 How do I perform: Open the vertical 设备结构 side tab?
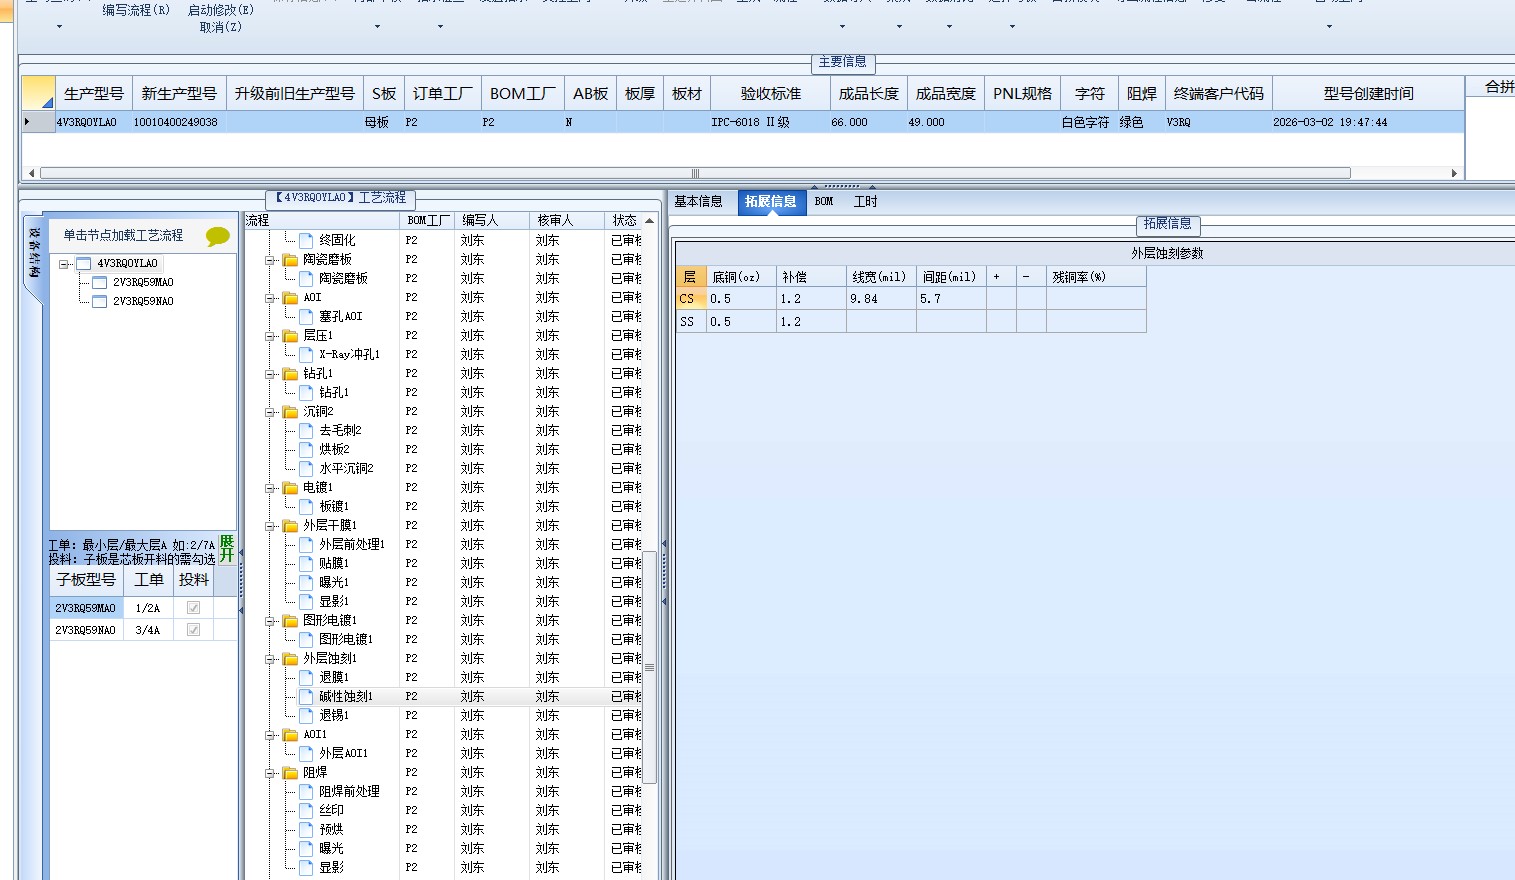(34, 258)
